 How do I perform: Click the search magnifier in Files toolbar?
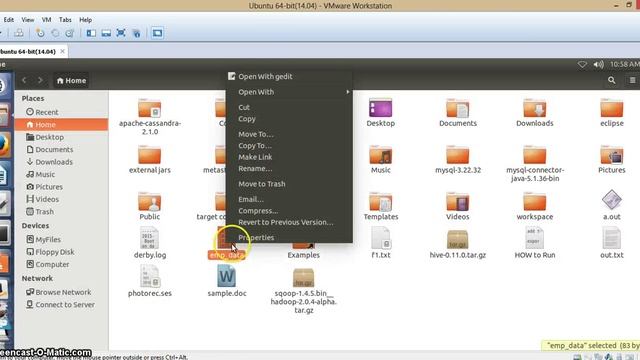pos(611,80)
